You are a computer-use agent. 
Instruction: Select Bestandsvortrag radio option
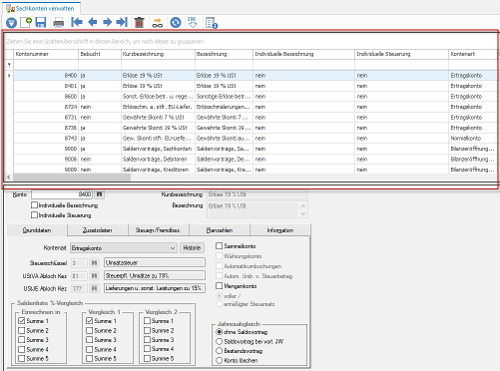point(219,351)
